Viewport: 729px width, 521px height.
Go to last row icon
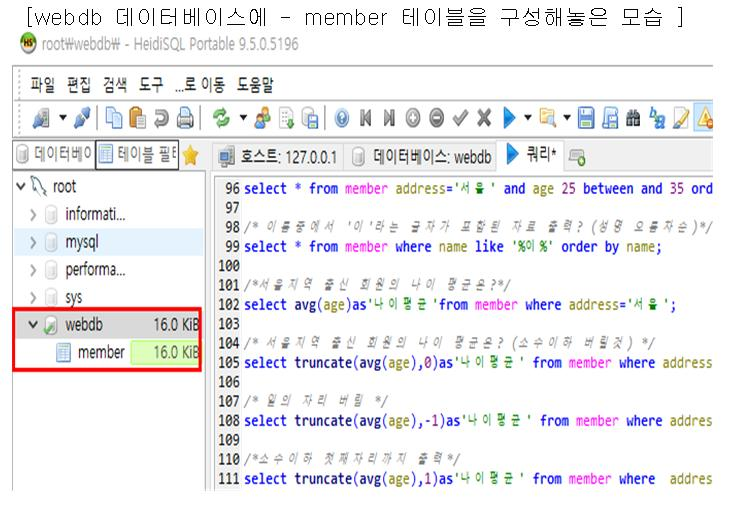pyautogui.click(x=389, y=118)
